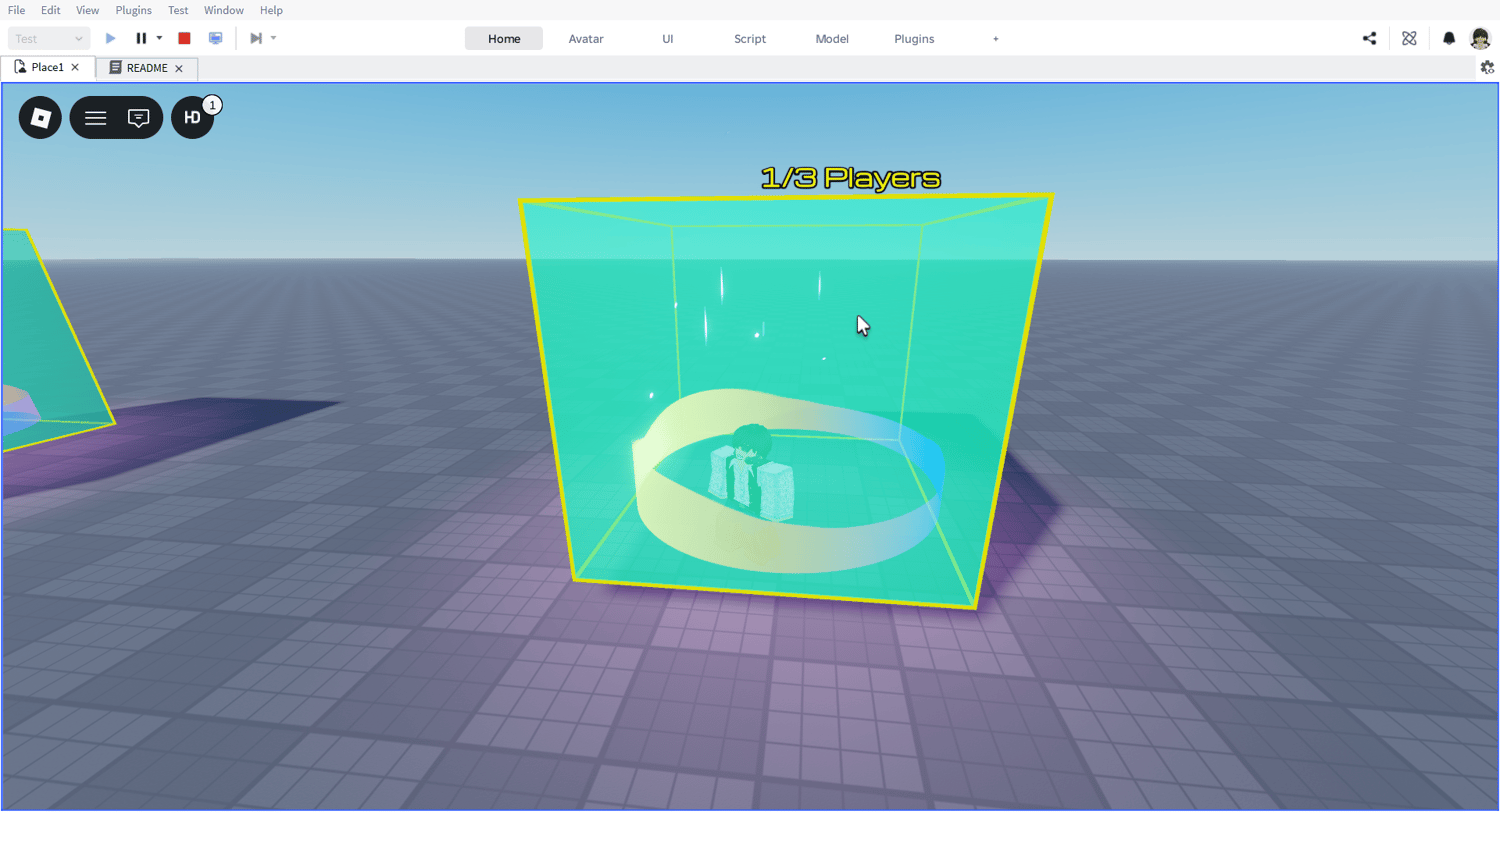Open the user avatar profile
The width and height of the screenshot is (1500, 843).
point(1480,39)
